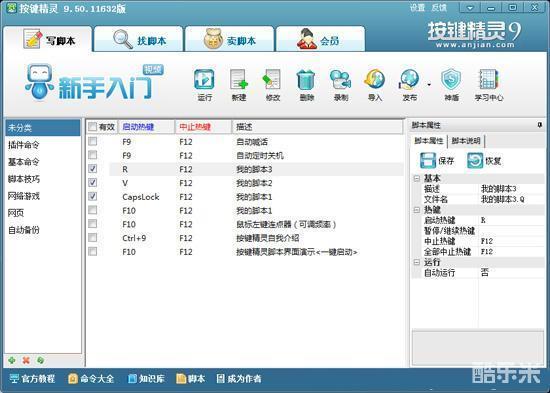Click the green add category icon
Image resolution: width=550 pixels, height=393 pixels.
coord(12,360)
